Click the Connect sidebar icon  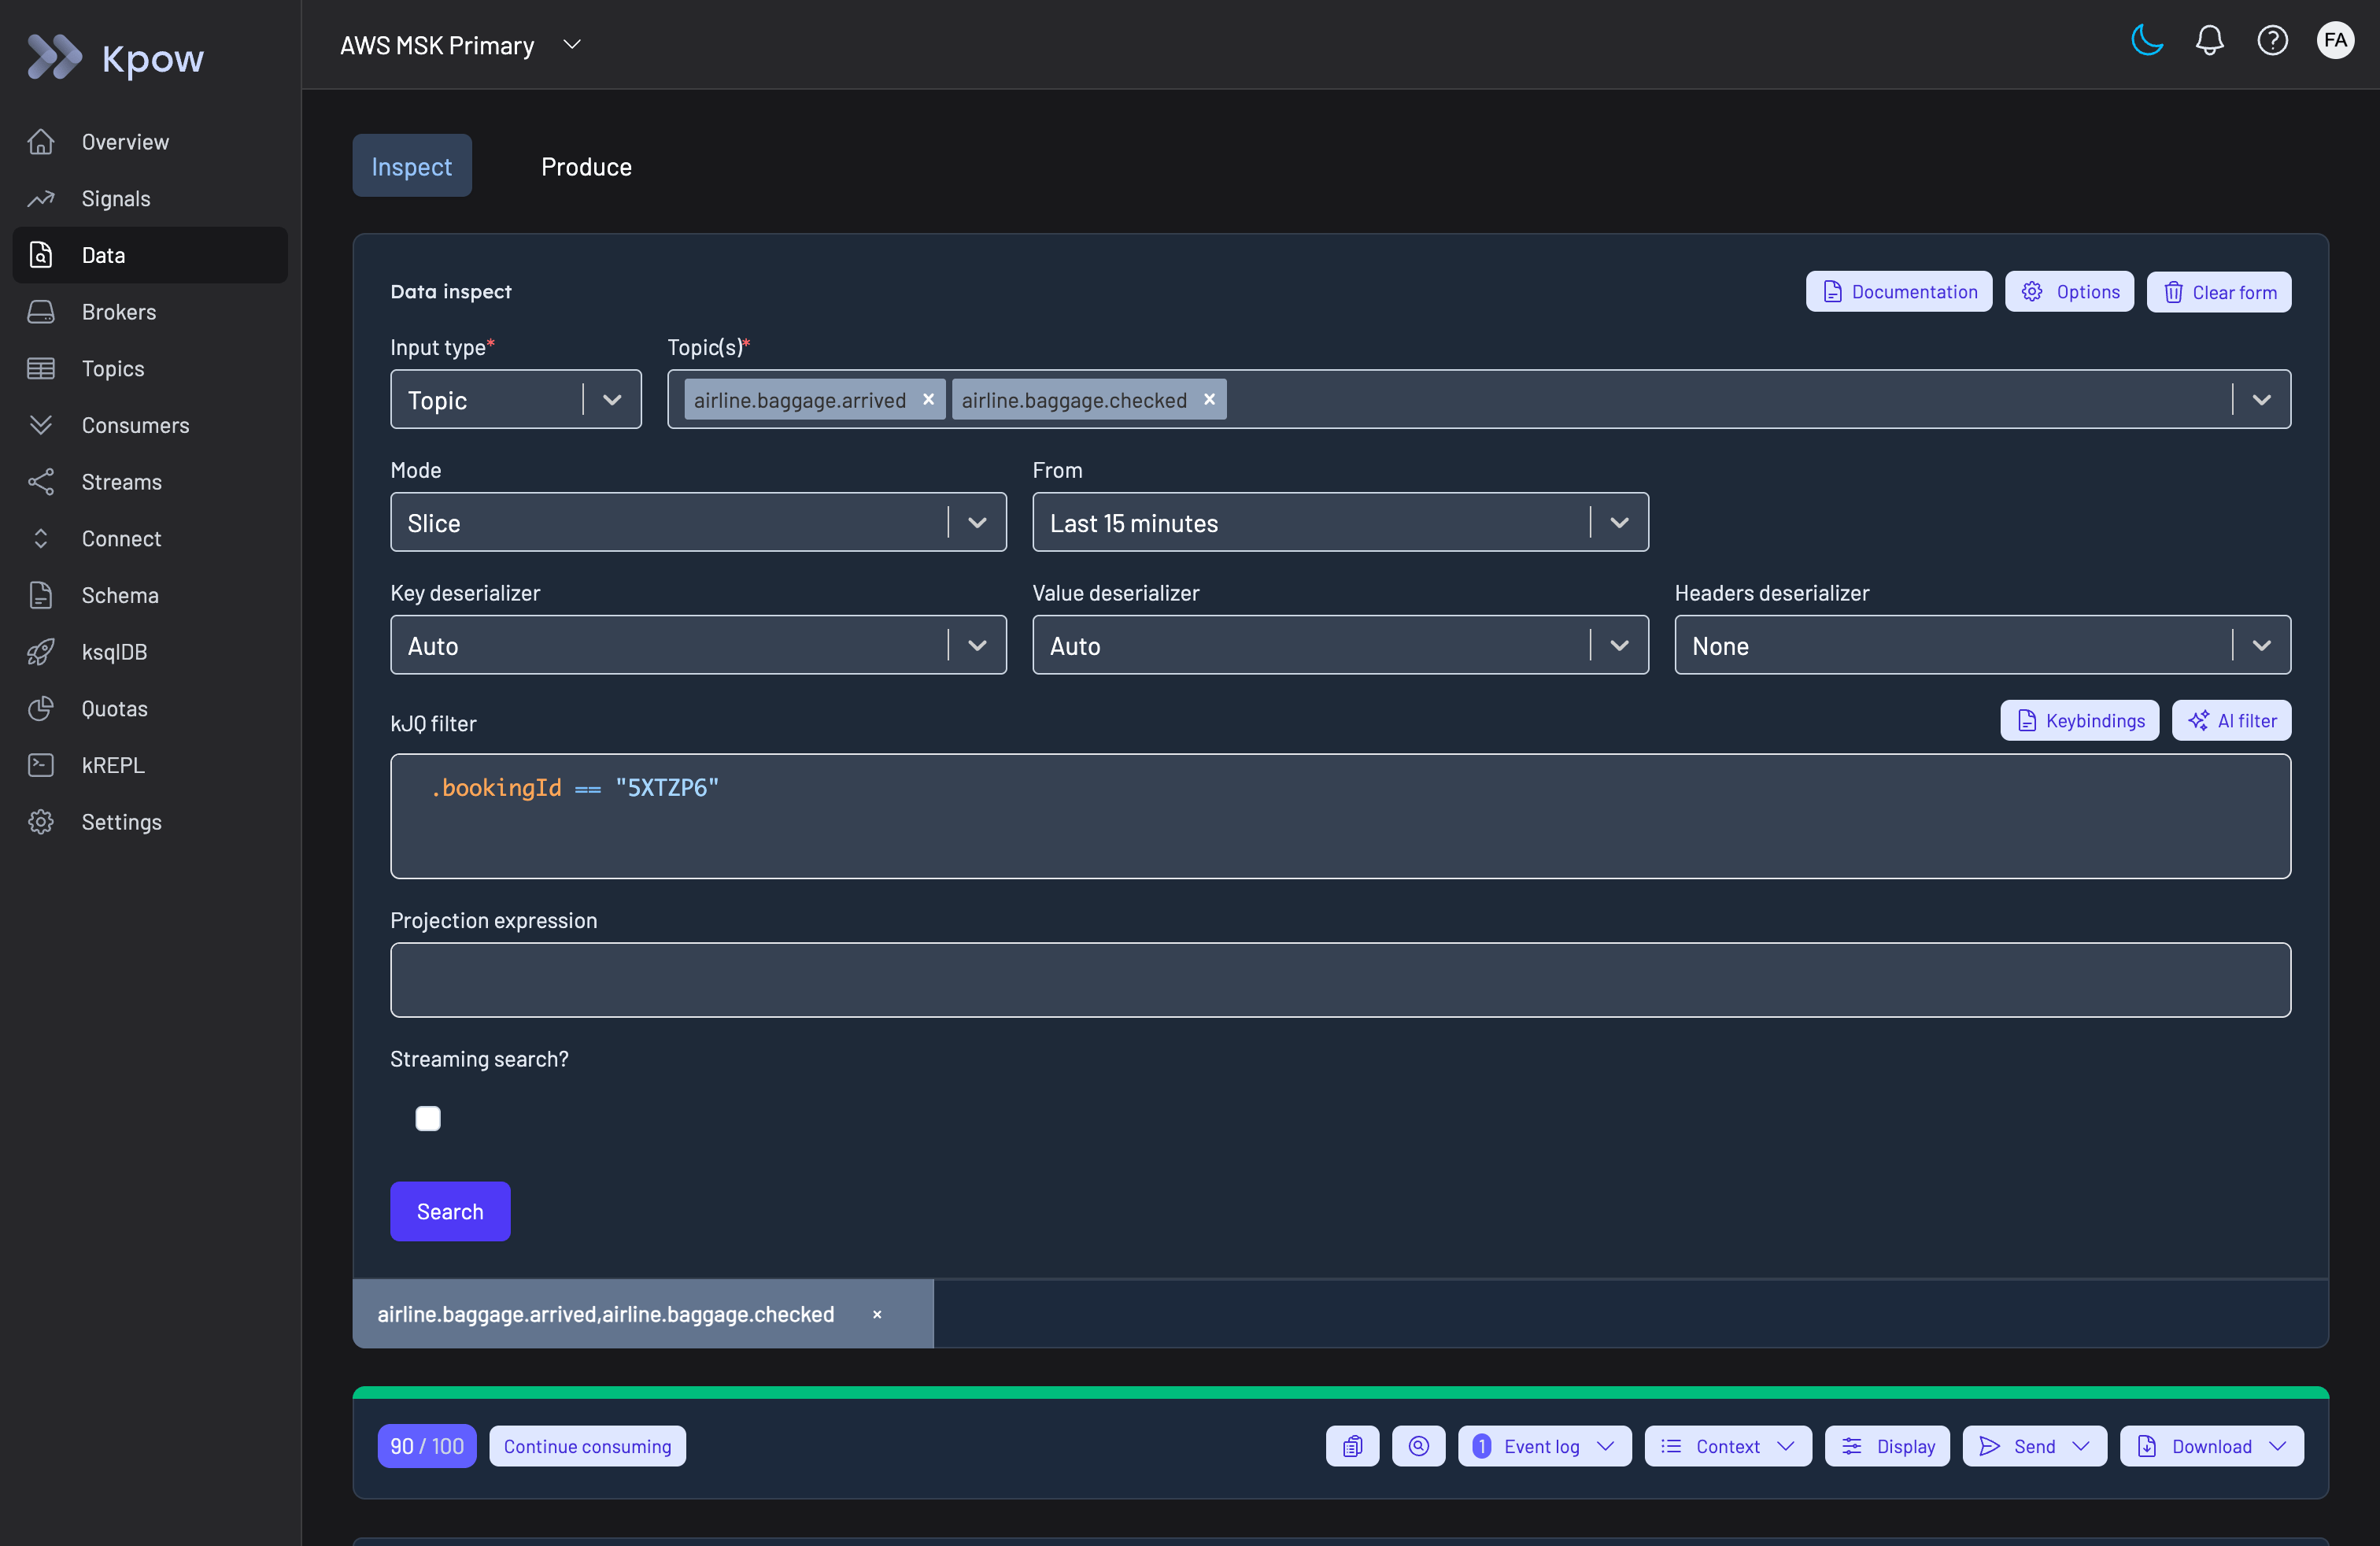[x=41, y=538]
